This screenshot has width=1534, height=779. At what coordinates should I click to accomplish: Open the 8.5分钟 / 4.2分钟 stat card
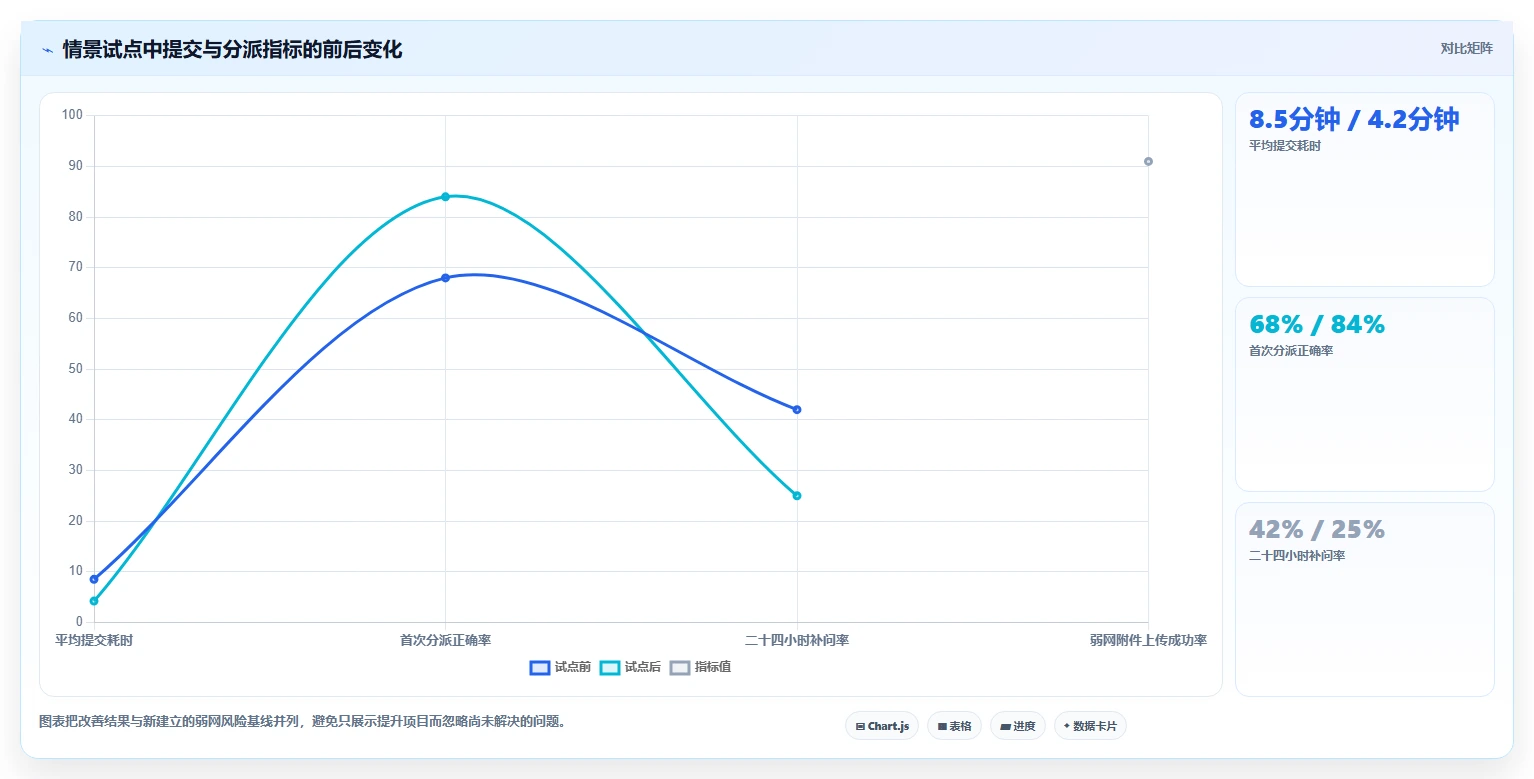pyautogui.click(x=1365, y=190)
